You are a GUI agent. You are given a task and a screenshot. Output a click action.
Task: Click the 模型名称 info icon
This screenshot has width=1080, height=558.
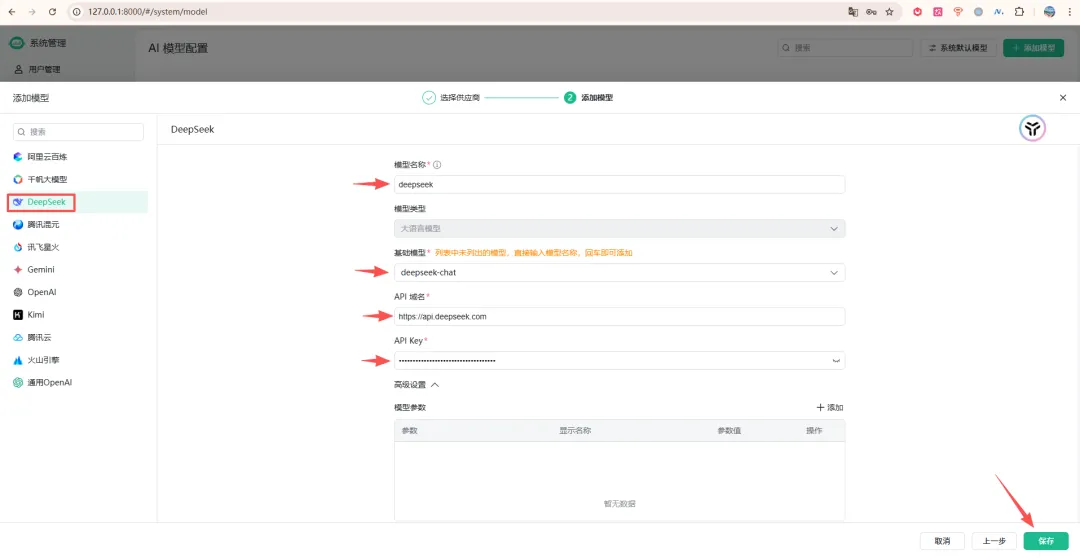click(x=437, y=165)
